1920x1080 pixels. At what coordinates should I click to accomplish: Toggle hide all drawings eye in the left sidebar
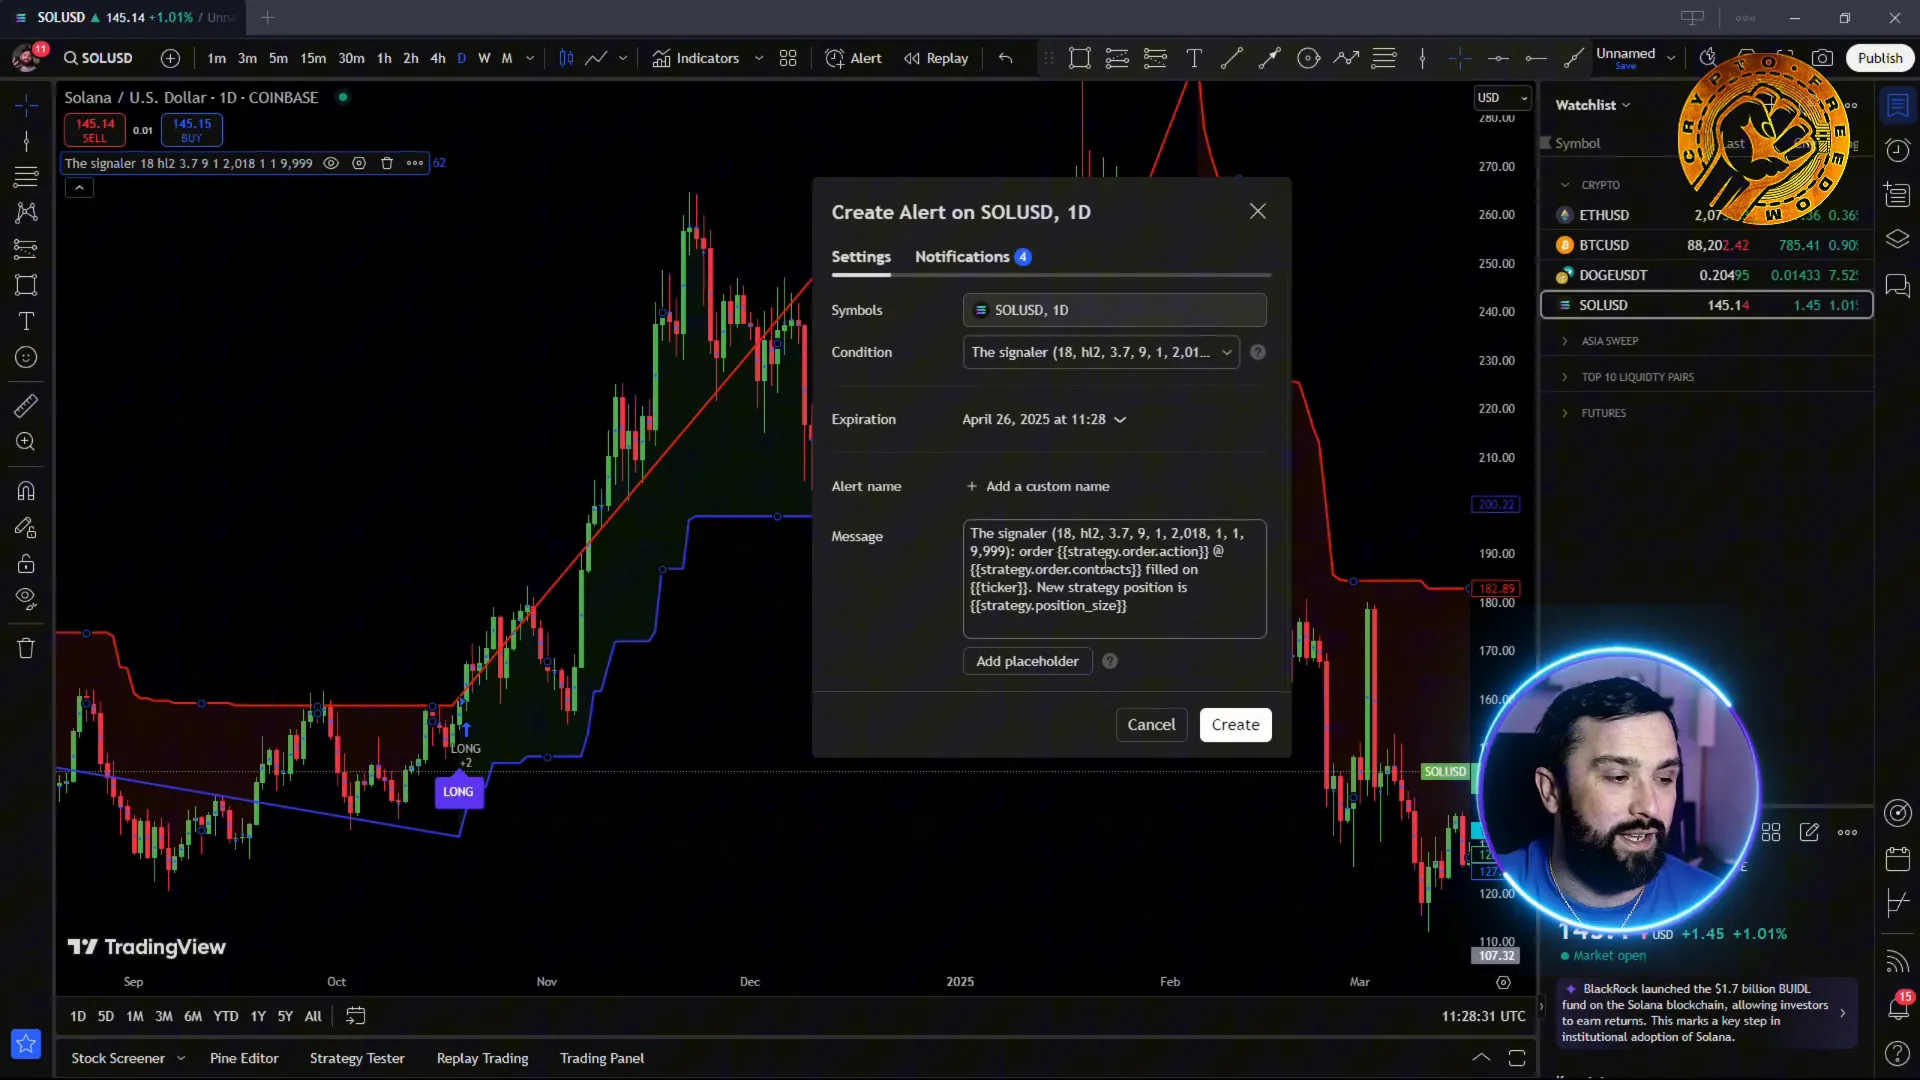26,599
